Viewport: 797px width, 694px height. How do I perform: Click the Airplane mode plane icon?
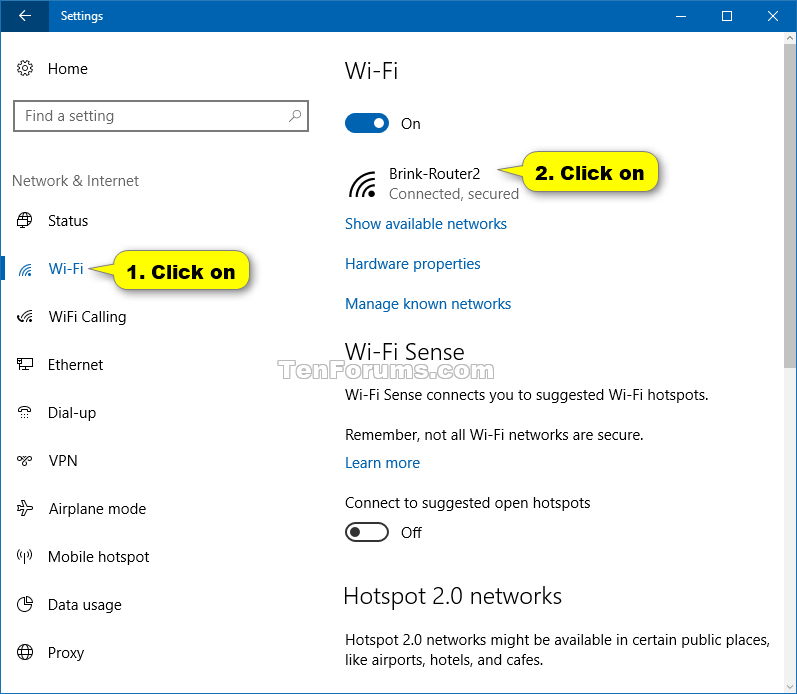pos(25,508)
